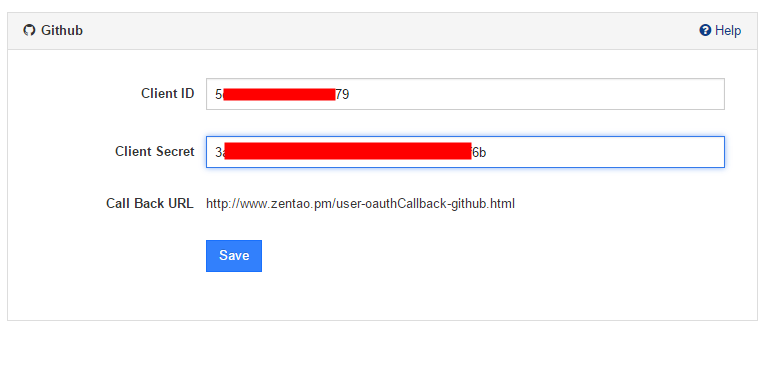This screenshot has height=368, width=770.
Task: Click the Github octocat icon
Action: (x=29, y=30)
